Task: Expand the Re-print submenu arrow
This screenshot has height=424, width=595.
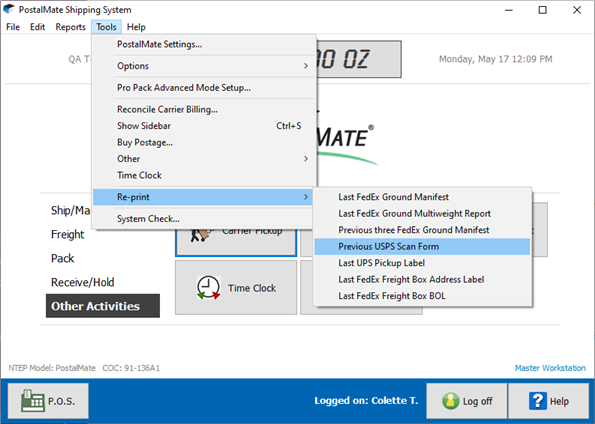Action: tap(306, 197)
